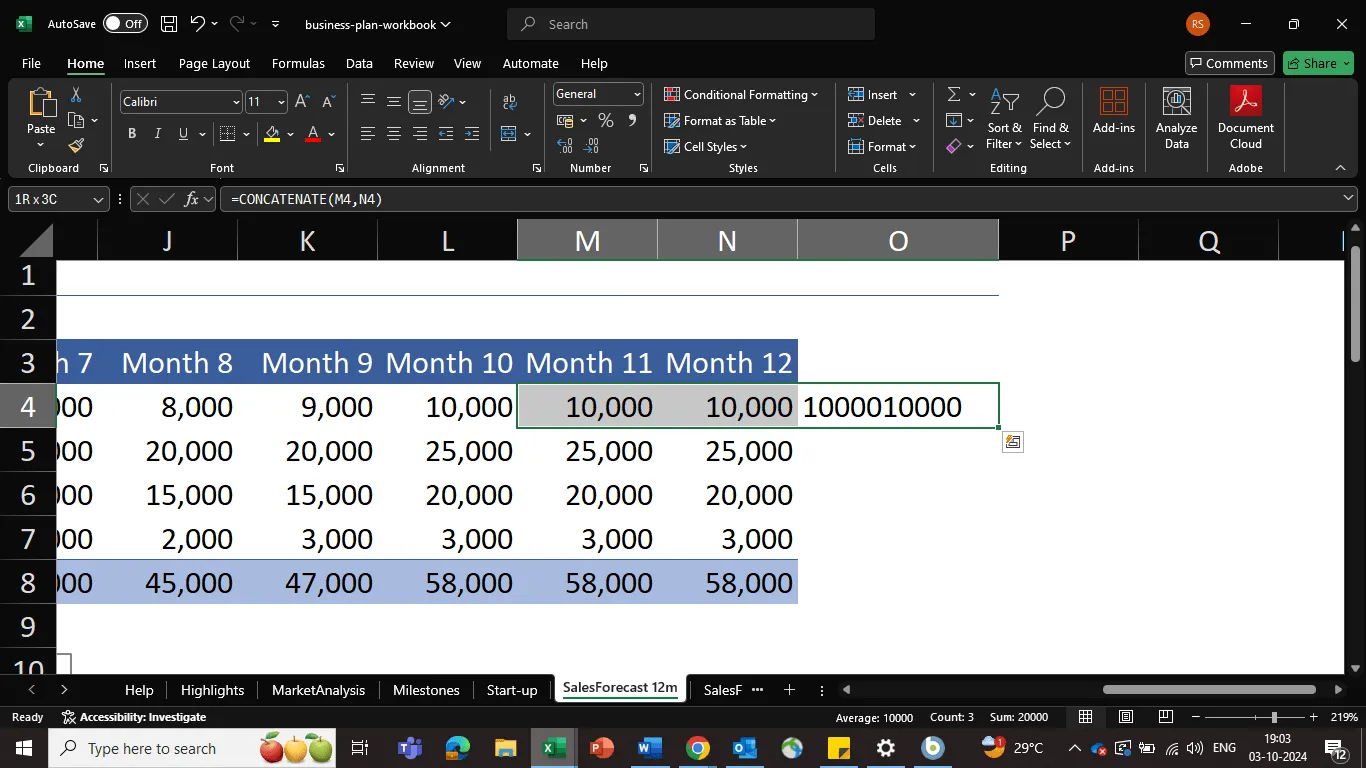Switch to Page Break Preview icon
Screen dimensions: 1366x768
coord(1165,717)
